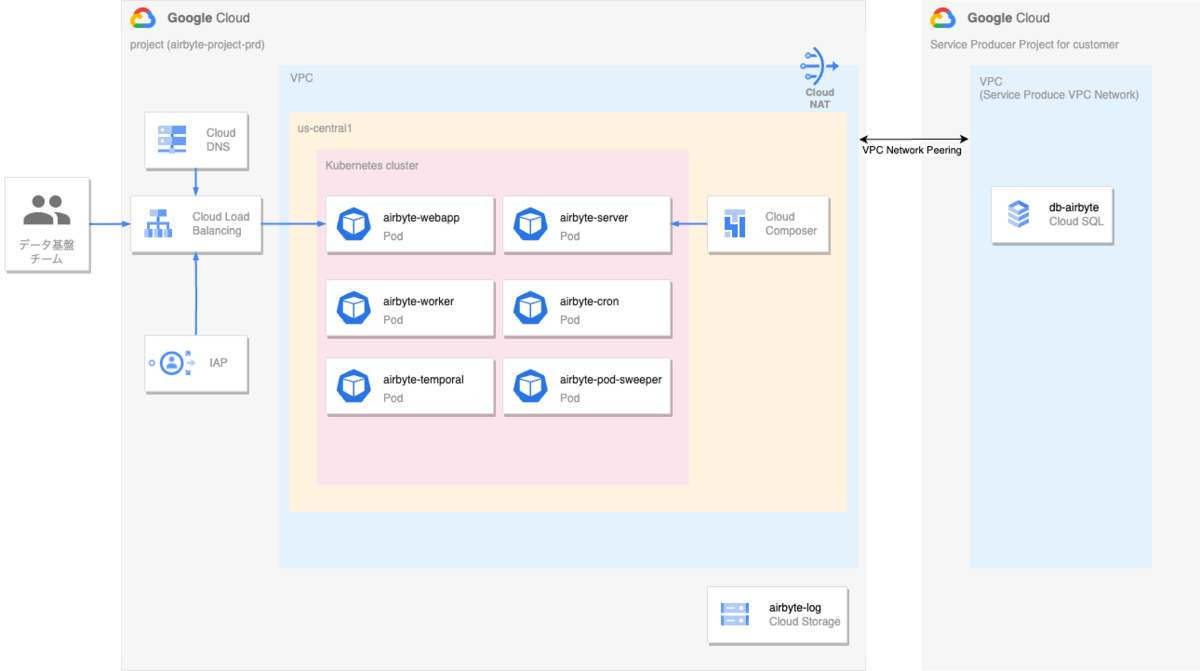Click the 'airbyte-cron' label text
Image resolution: width=1200 pixels, height=671 pixels.
click(589, 301)
